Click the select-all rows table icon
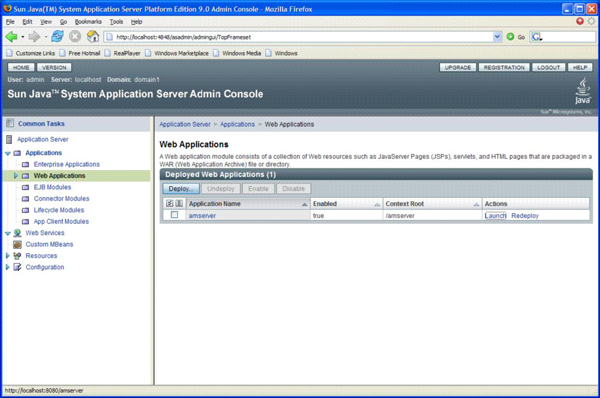This screenshot has height=398, width=600. tap(170, 204)
